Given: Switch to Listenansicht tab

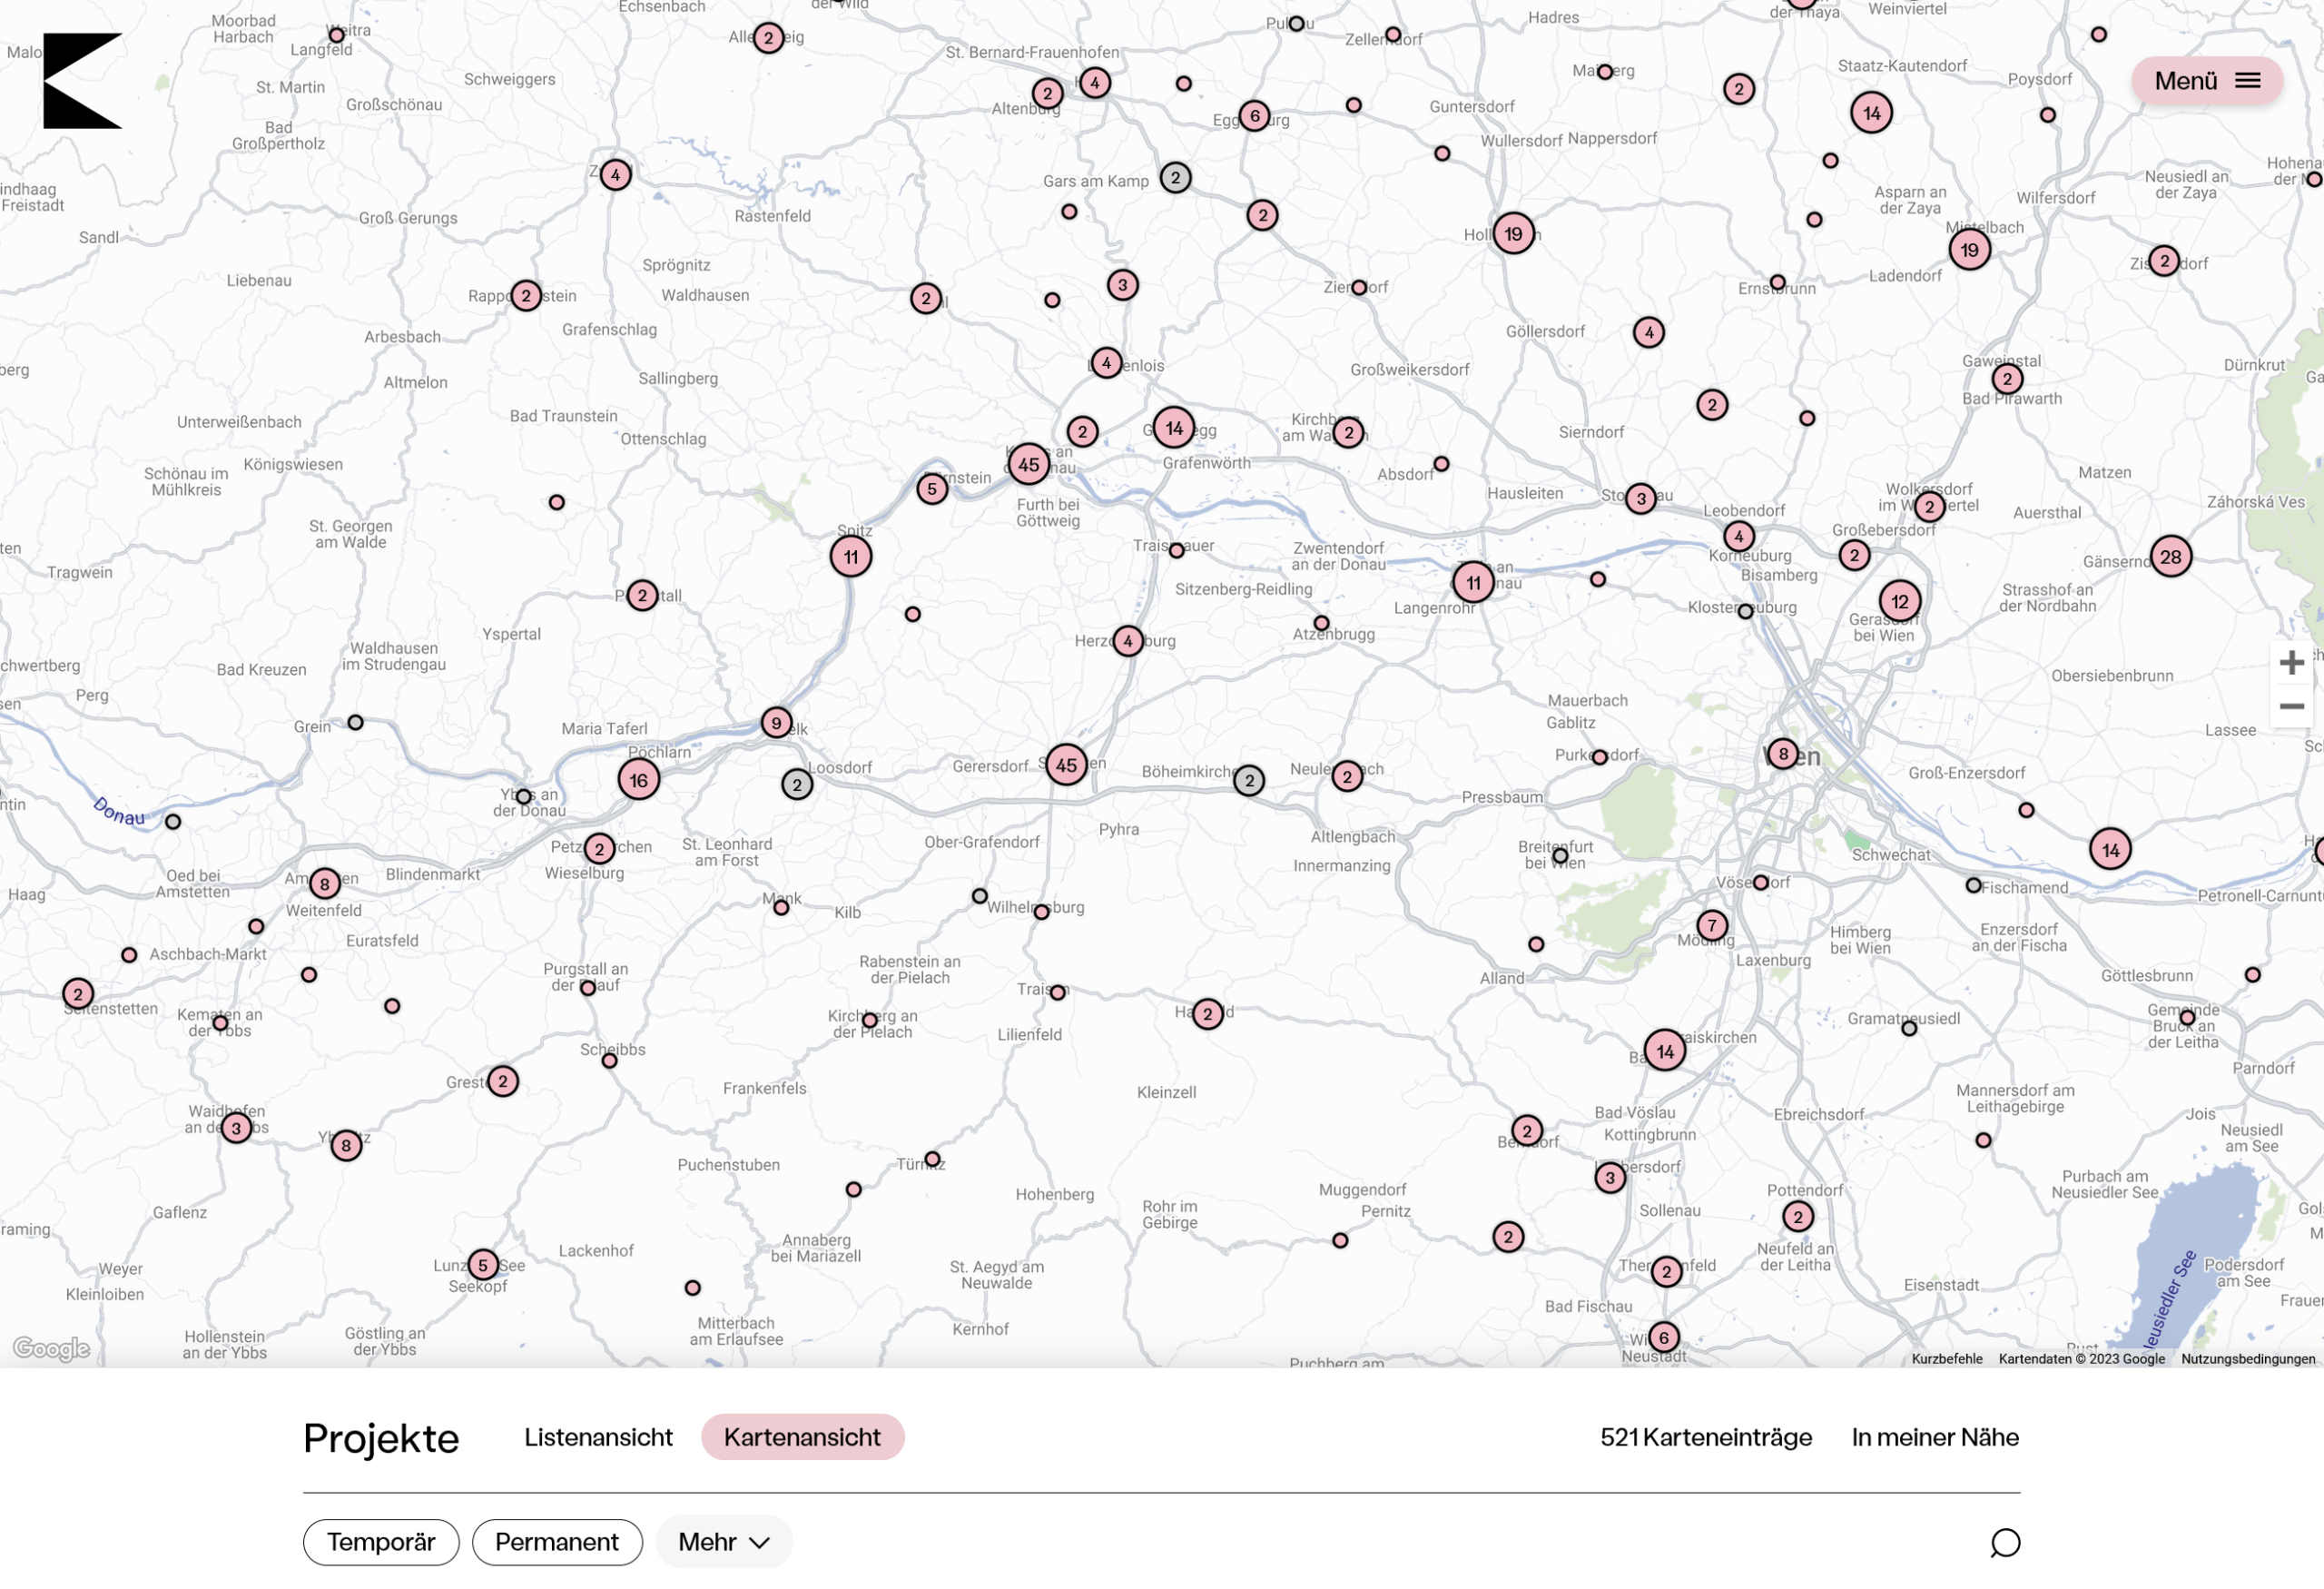Looking at the screenshot, I should (598, 1437).
